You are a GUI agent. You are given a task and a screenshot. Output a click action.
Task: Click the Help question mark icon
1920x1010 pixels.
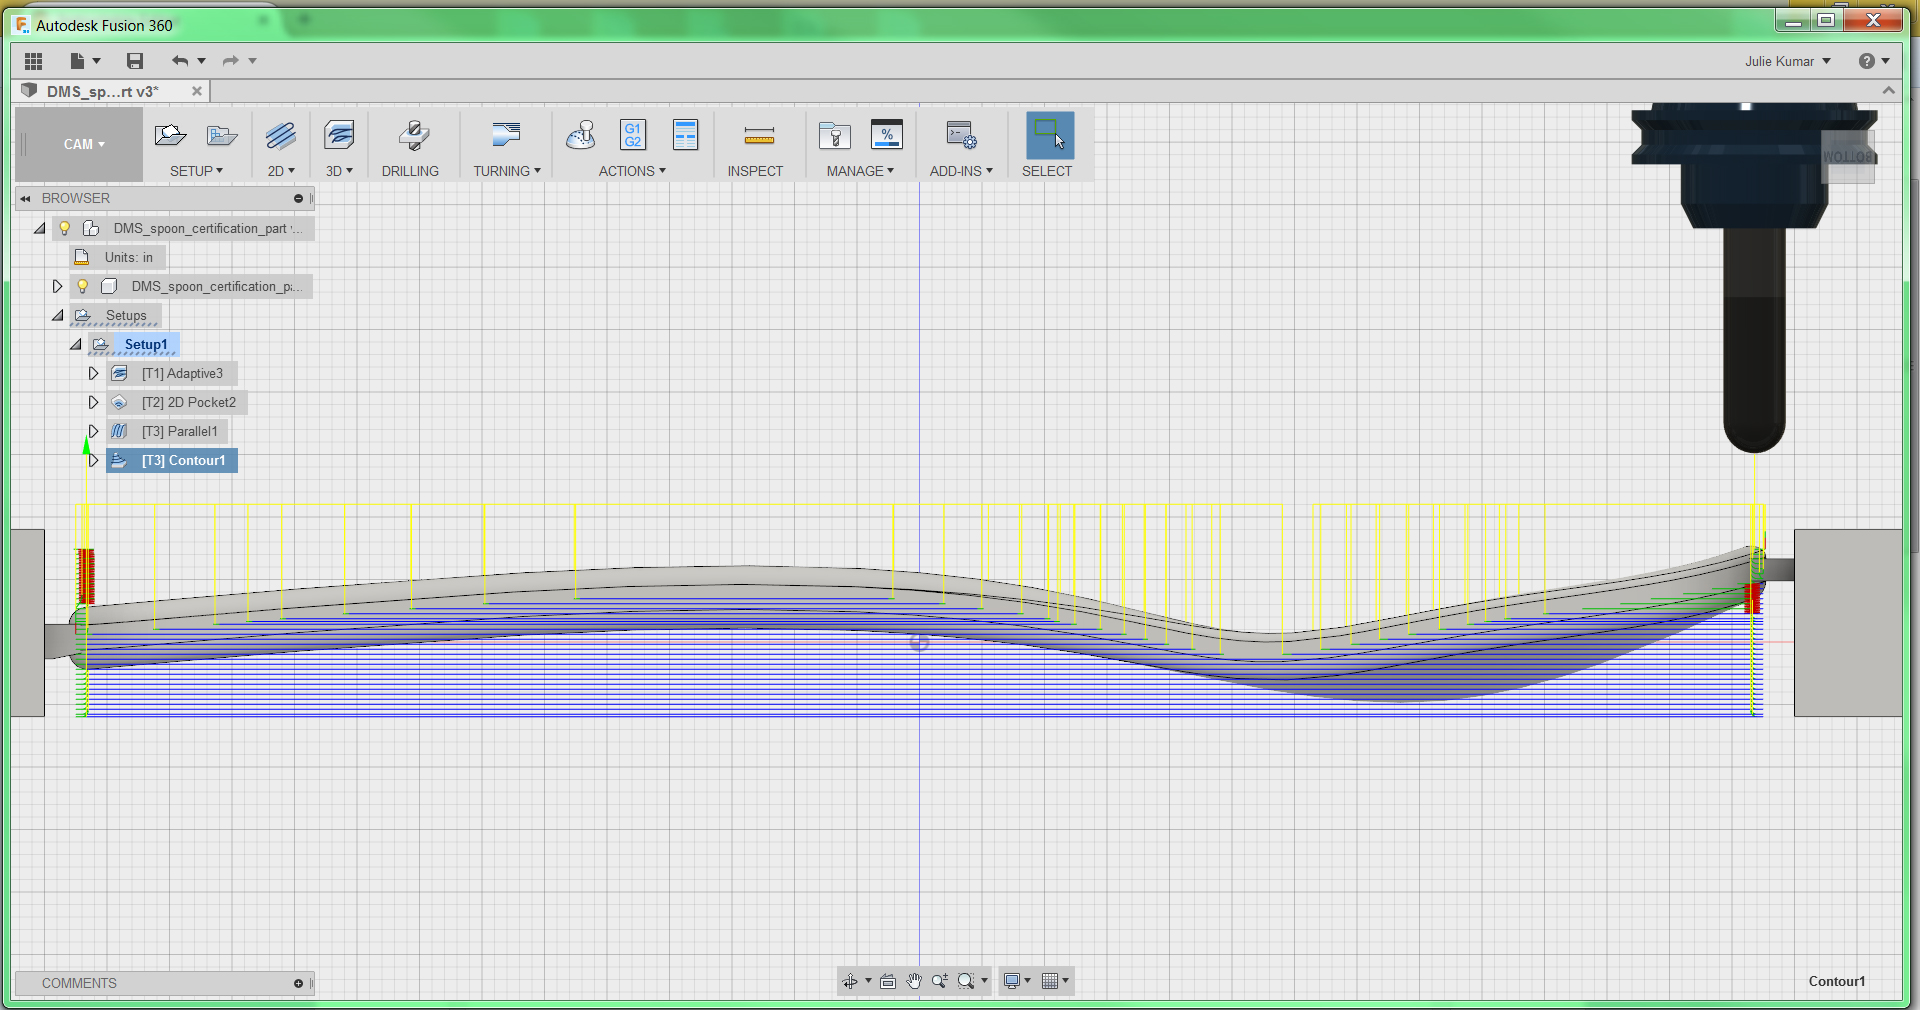pyautogui.click(x=1867, y=61)
